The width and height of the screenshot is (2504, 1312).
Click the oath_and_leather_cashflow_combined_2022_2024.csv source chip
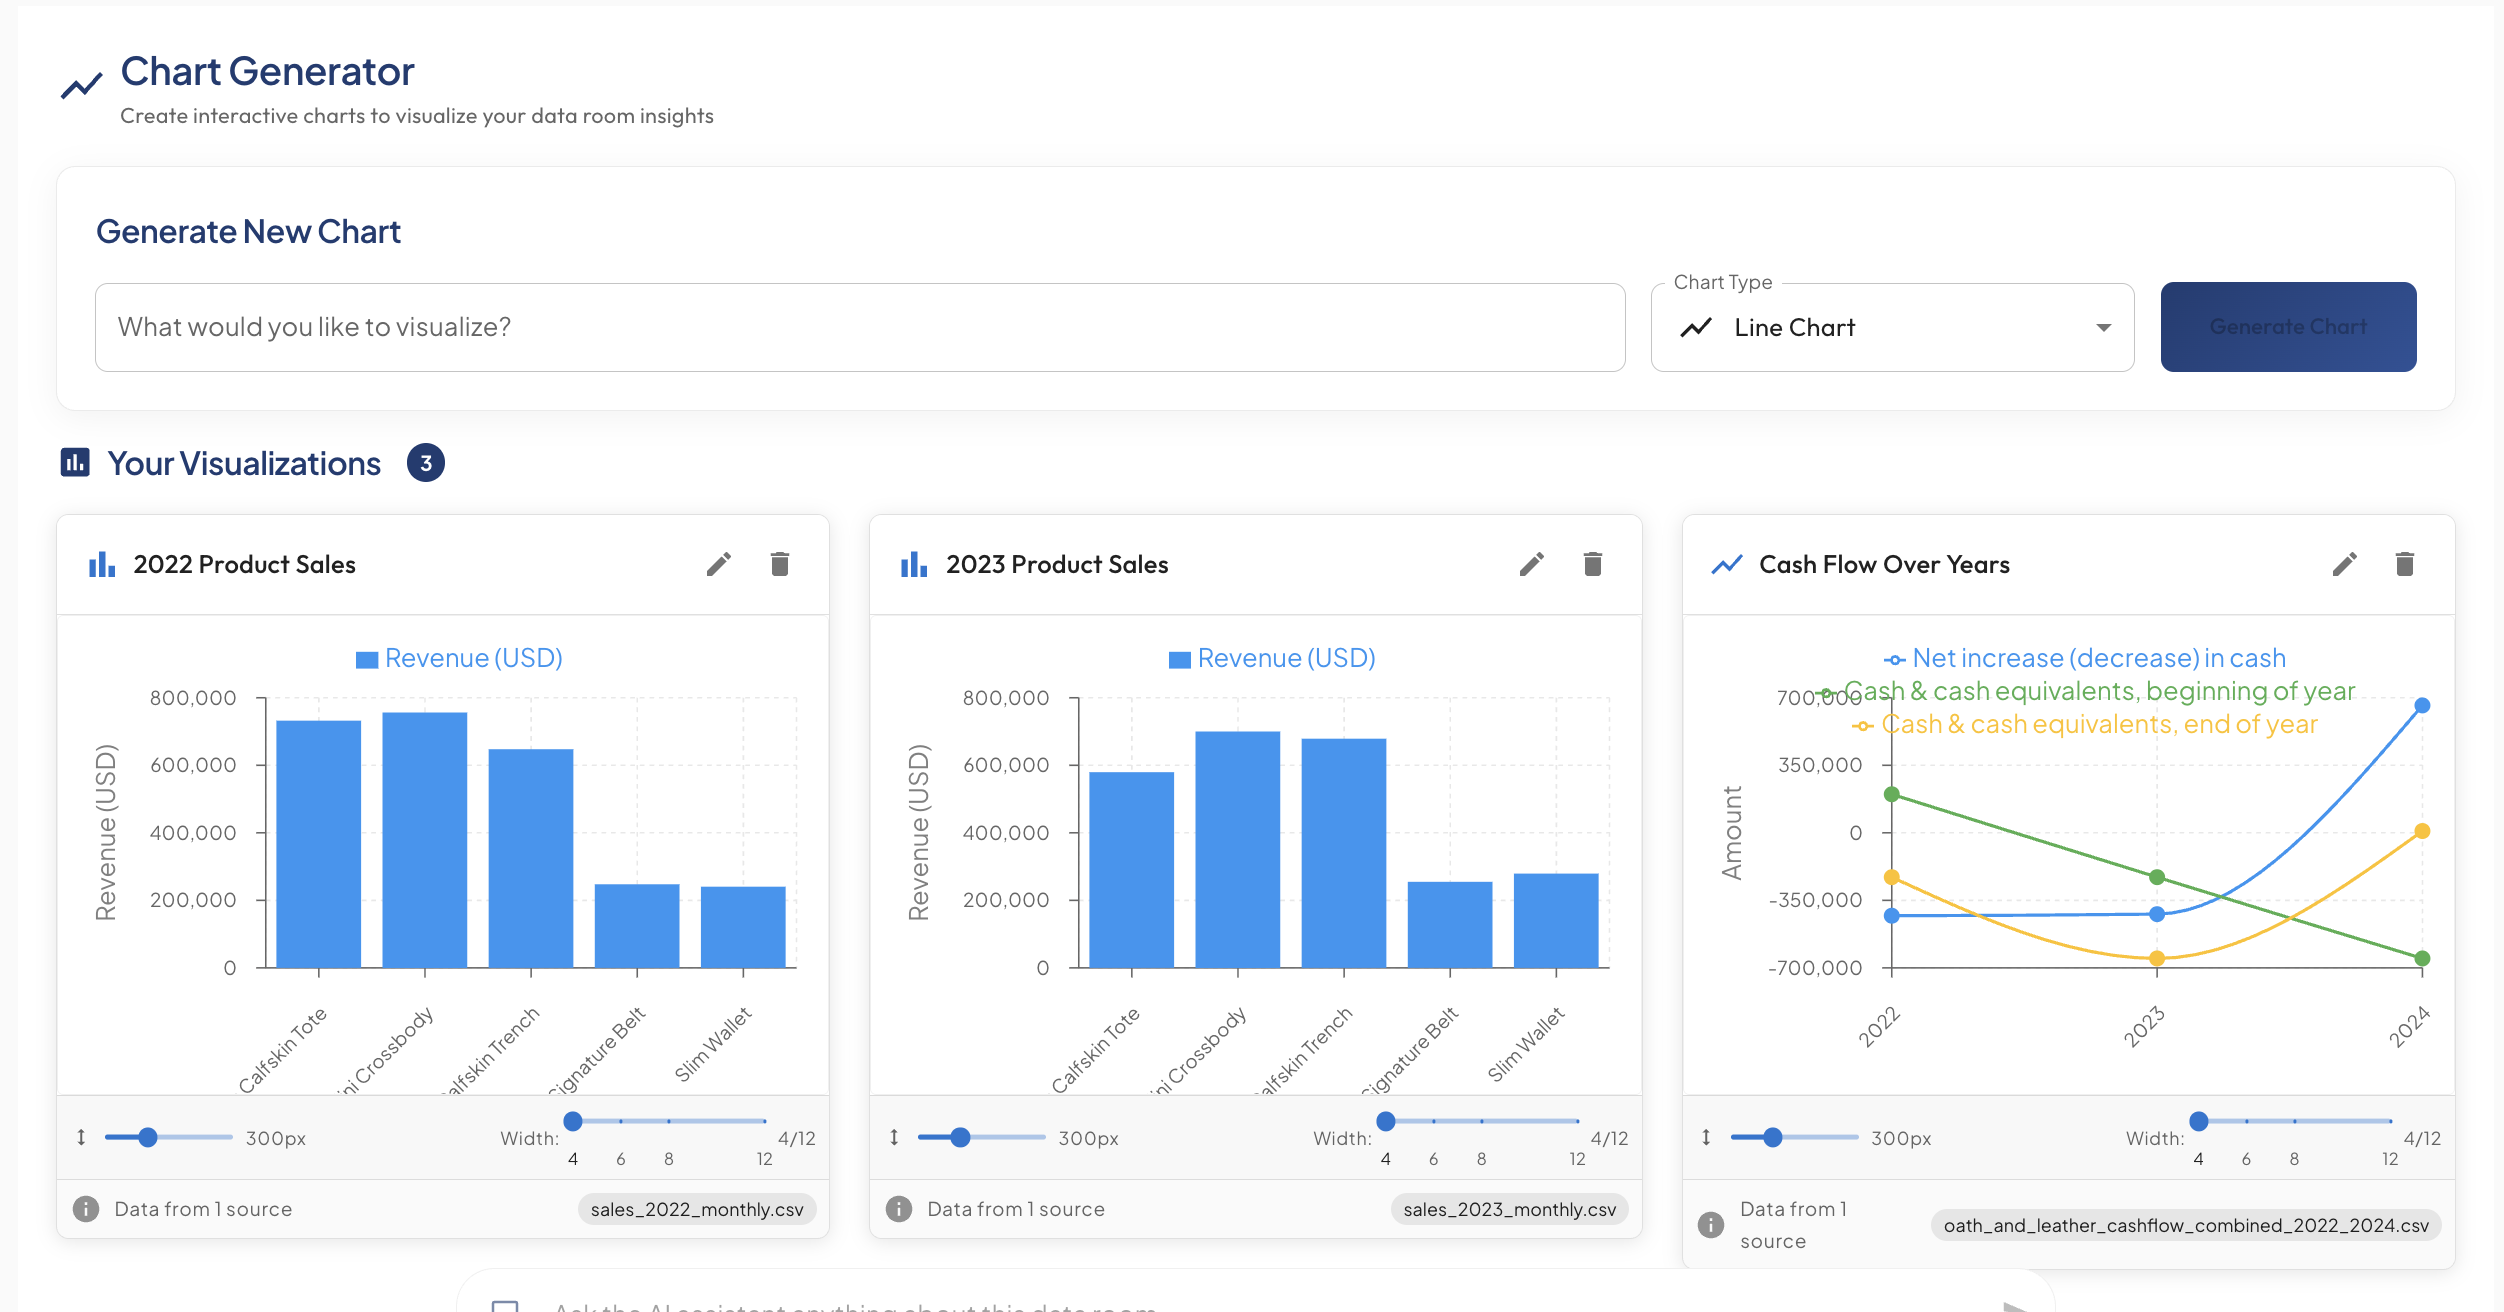click(2186, 1225)
